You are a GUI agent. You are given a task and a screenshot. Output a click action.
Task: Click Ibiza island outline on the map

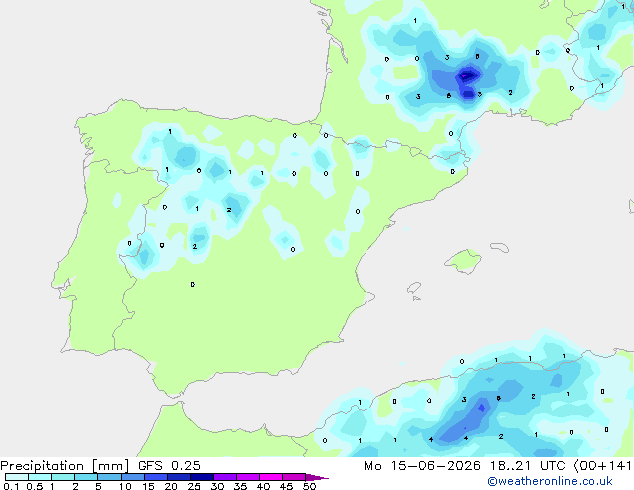tap(414, 288)
